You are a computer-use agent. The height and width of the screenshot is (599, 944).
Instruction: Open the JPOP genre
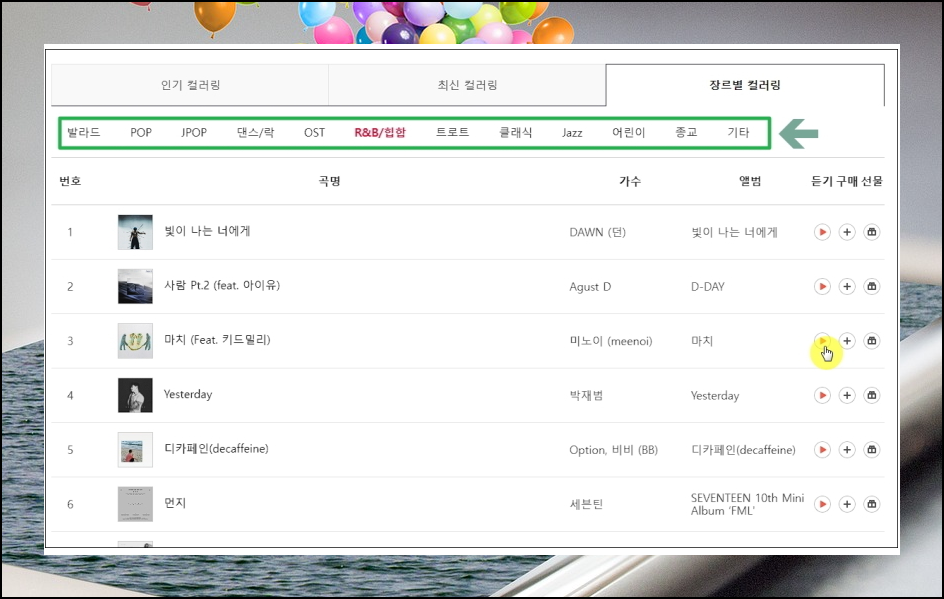click(x=194, y=132)
